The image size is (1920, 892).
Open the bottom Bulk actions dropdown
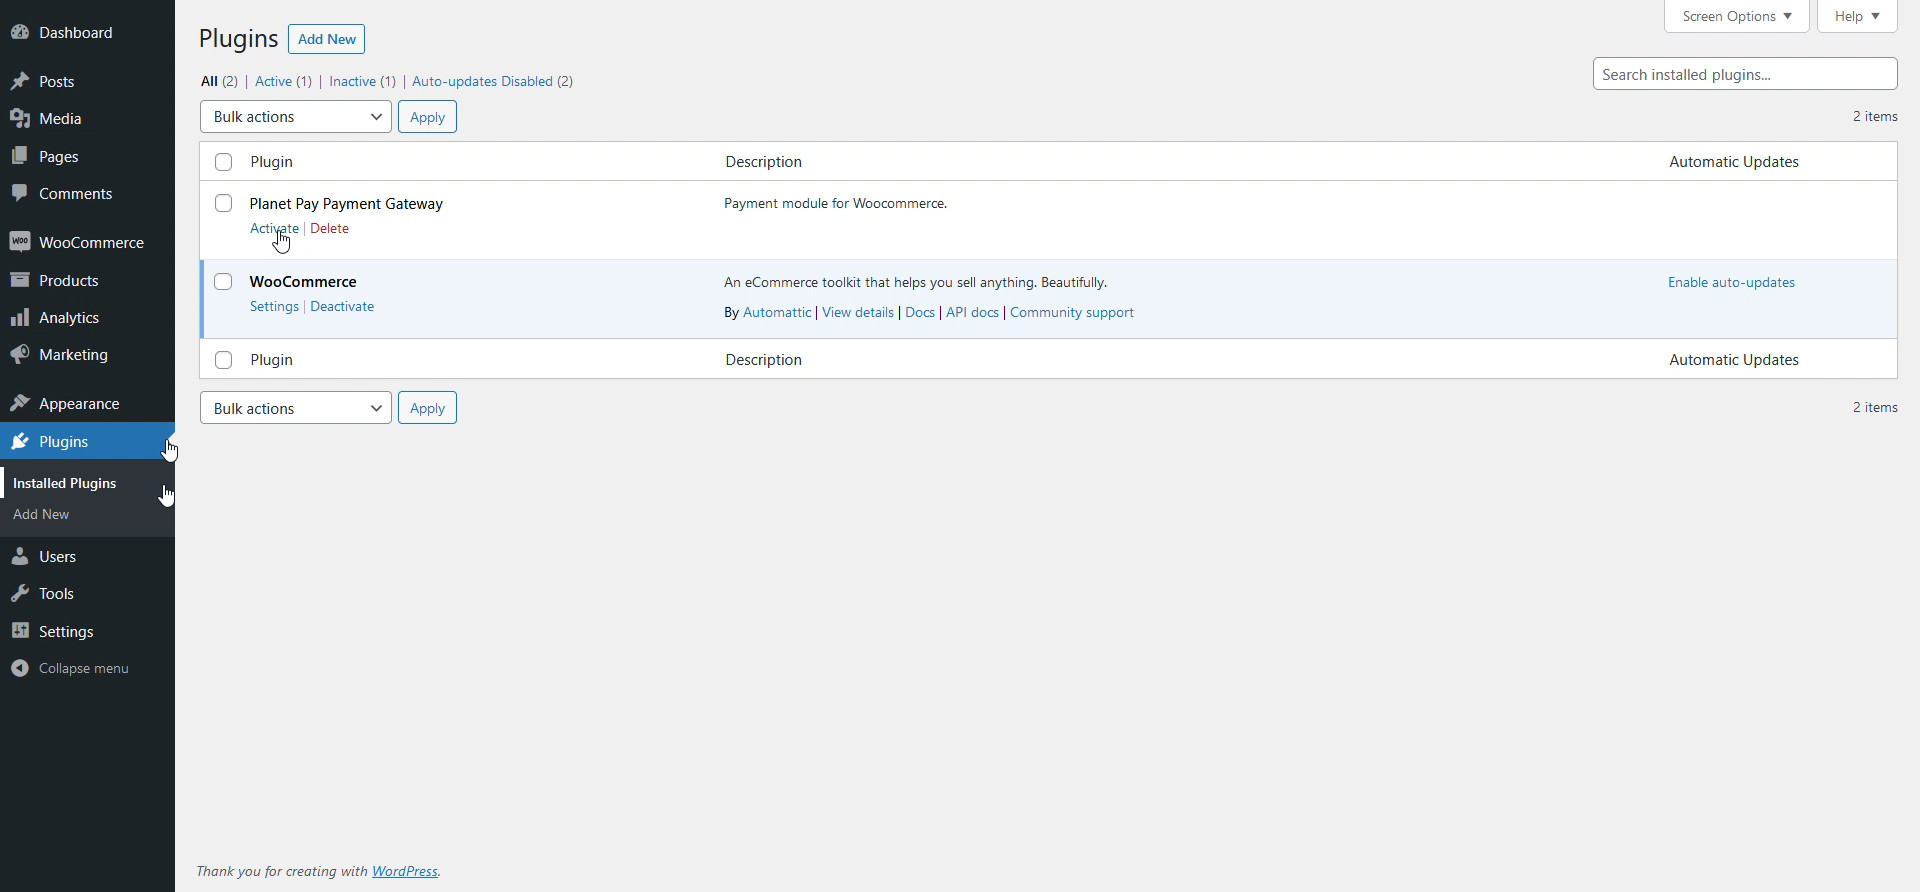(x=296, y=408)
